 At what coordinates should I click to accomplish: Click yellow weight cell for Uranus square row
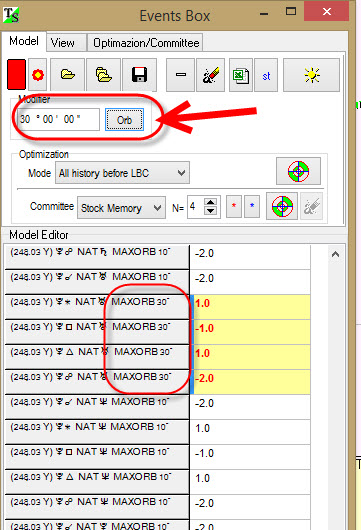point(250,332)
